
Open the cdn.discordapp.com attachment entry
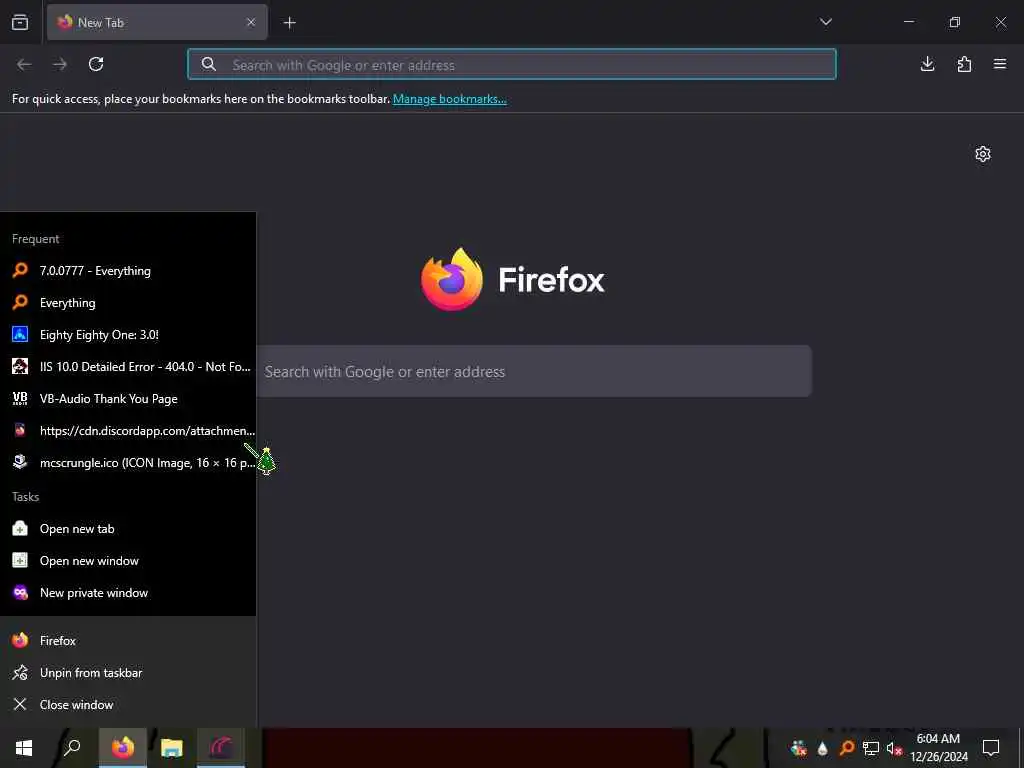click(x=128, y=430)
